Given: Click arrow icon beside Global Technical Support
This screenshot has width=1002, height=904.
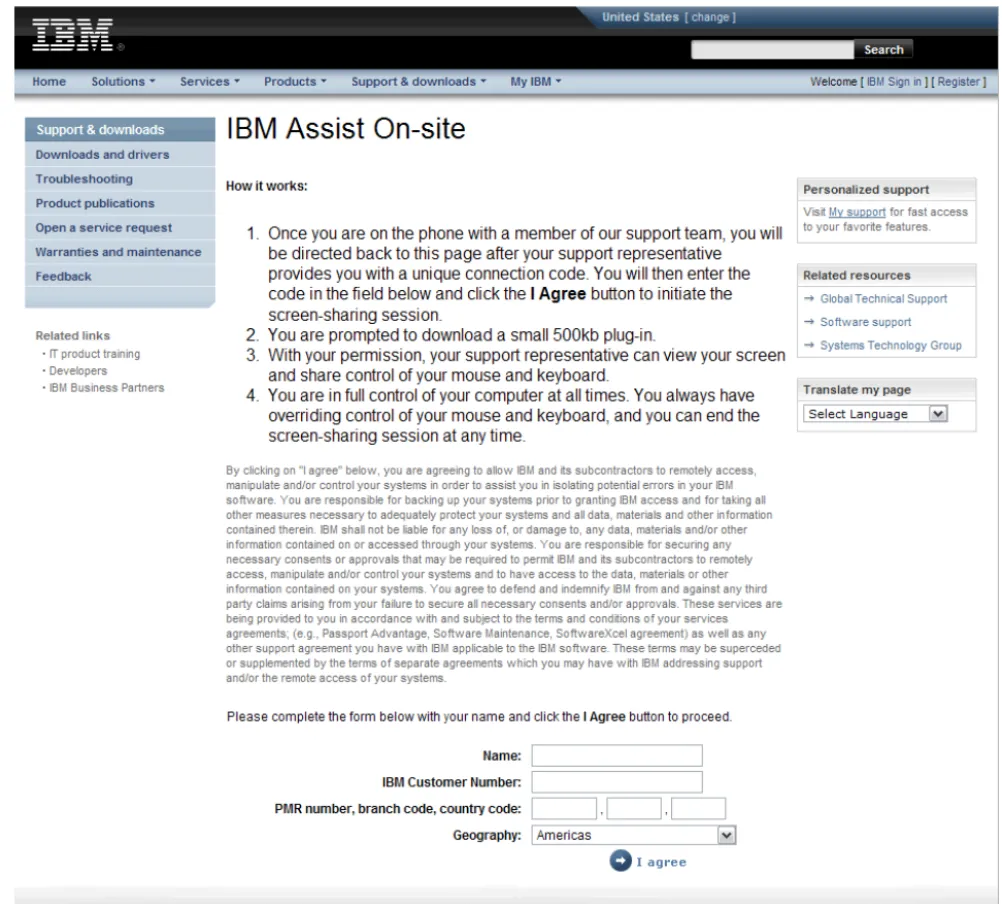Looking at the screenshot, I should pyautogui.click(x=809, y=298).
